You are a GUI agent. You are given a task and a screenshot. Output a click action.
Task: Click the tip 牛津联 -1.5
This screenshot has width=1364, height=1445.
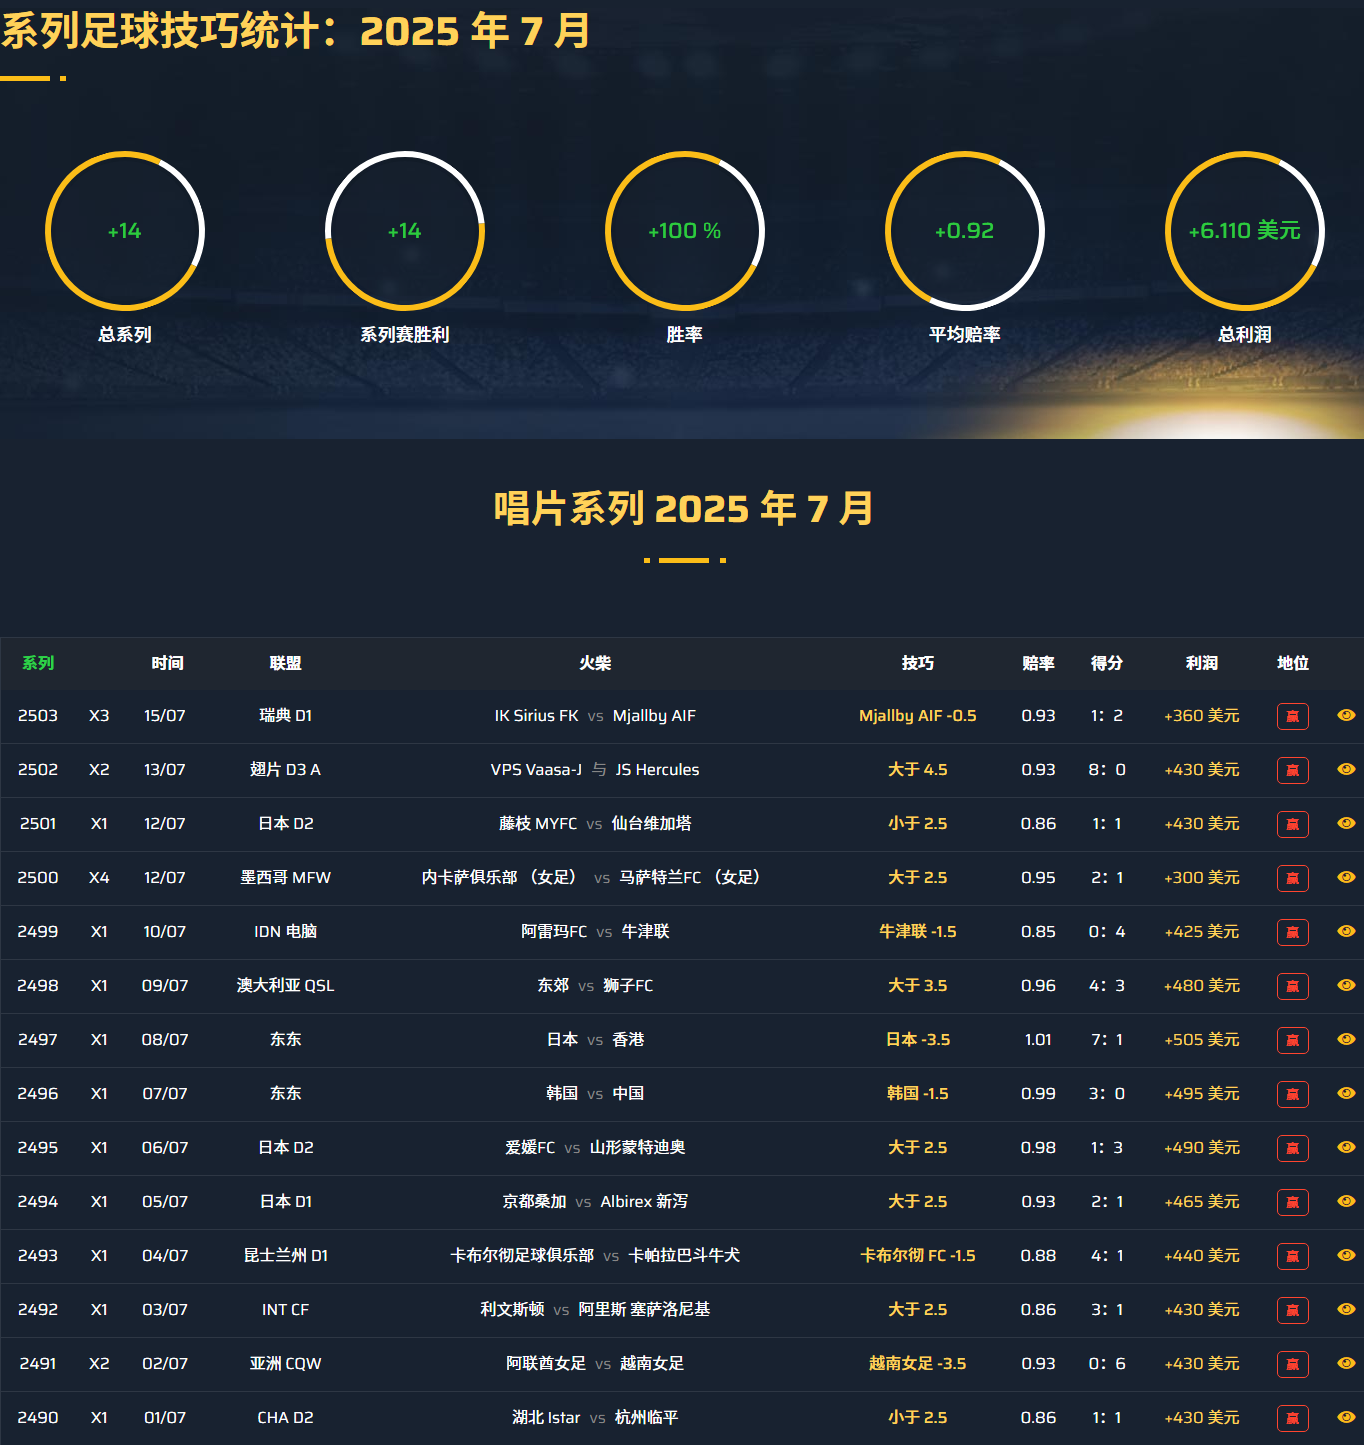point(917,932)
